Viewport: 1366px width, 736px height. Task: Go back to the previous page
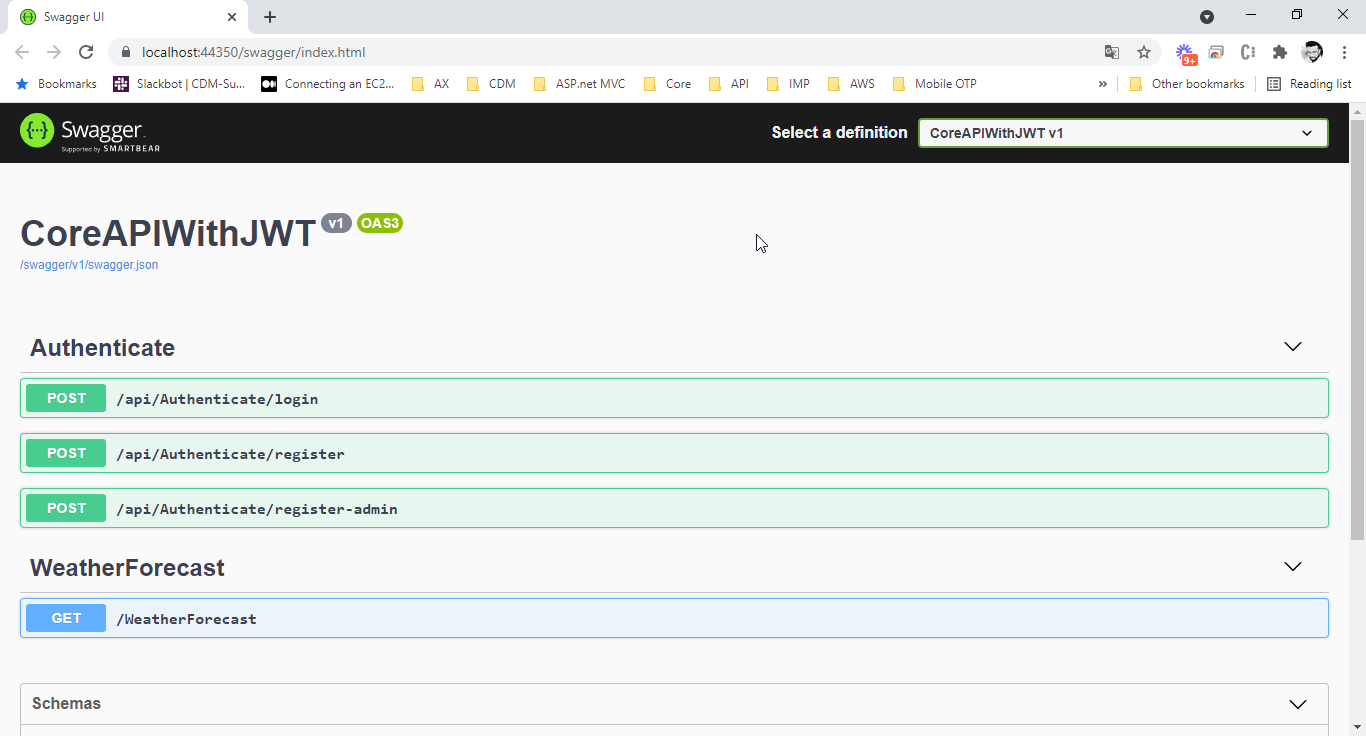pos(22,52)
